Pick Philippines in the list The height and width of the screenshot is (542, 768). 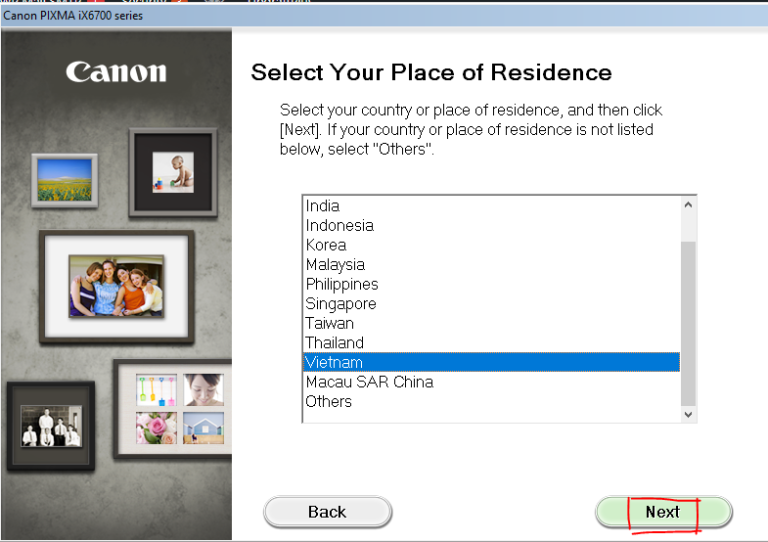pos(342,284)
